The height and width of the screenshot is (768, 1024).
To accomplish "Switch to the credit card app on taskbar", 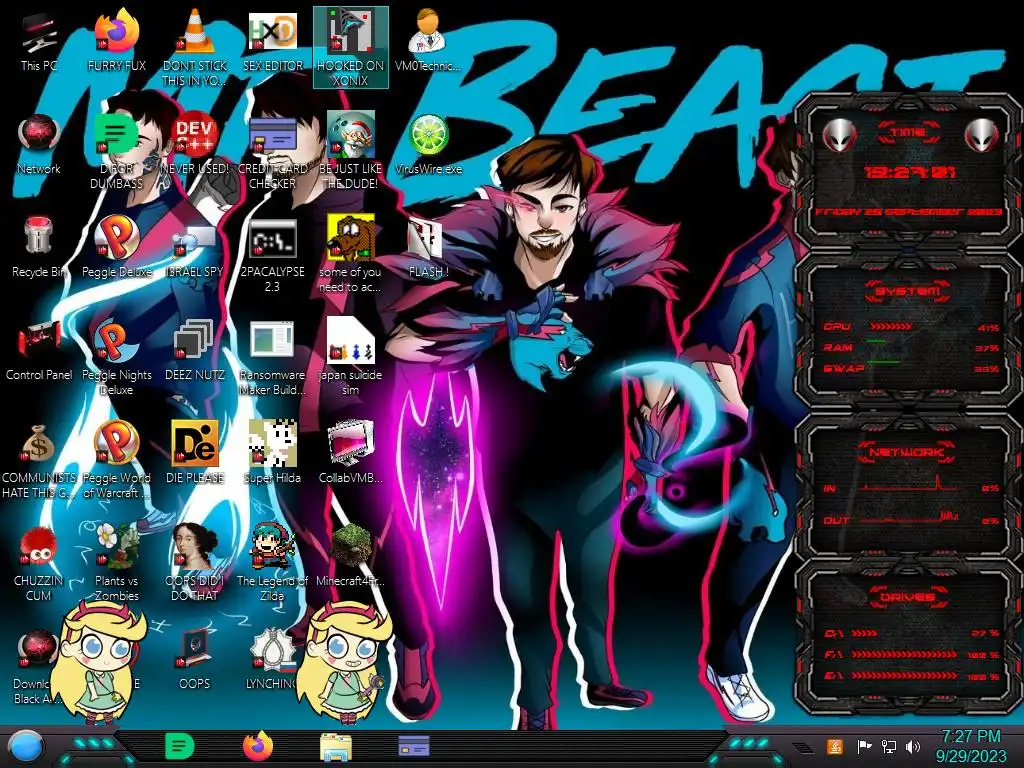I will click(x=414, y=746).
